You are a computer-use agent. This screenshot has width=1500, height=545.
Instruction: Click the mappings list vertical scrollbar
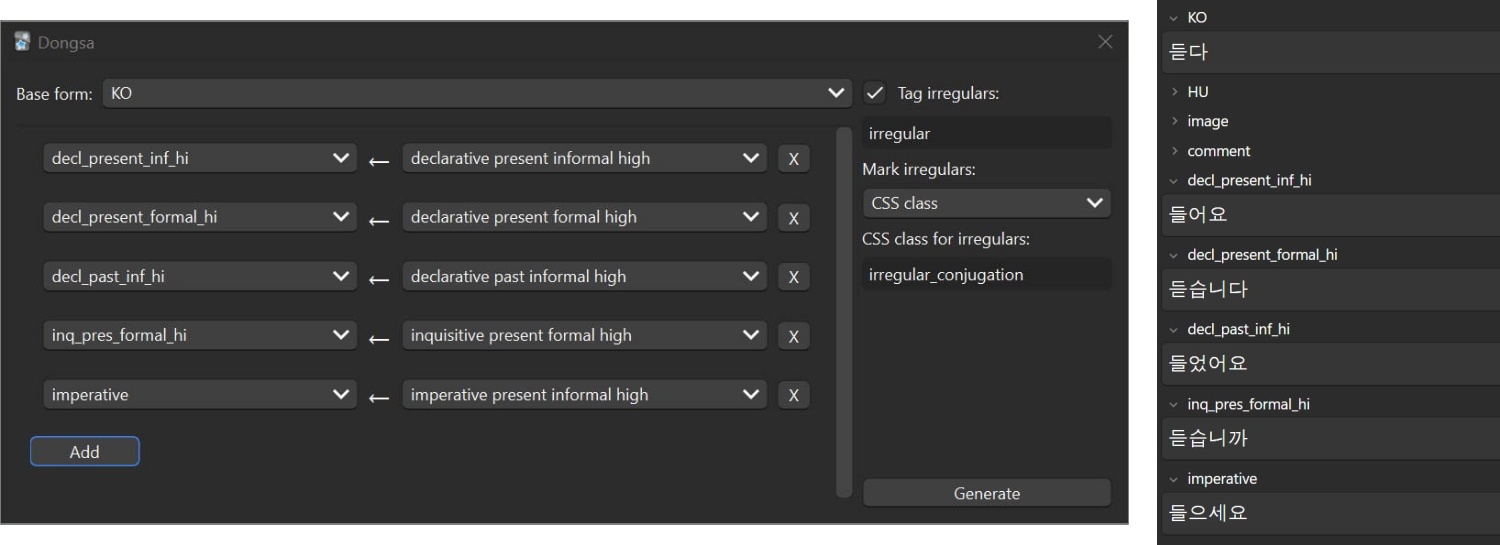point(845,310)
